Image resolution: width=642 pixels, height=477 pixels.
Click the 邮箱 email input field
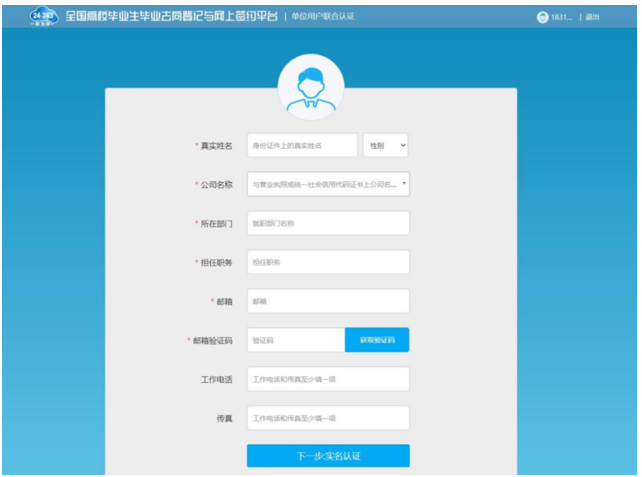(x=328, y=301)
